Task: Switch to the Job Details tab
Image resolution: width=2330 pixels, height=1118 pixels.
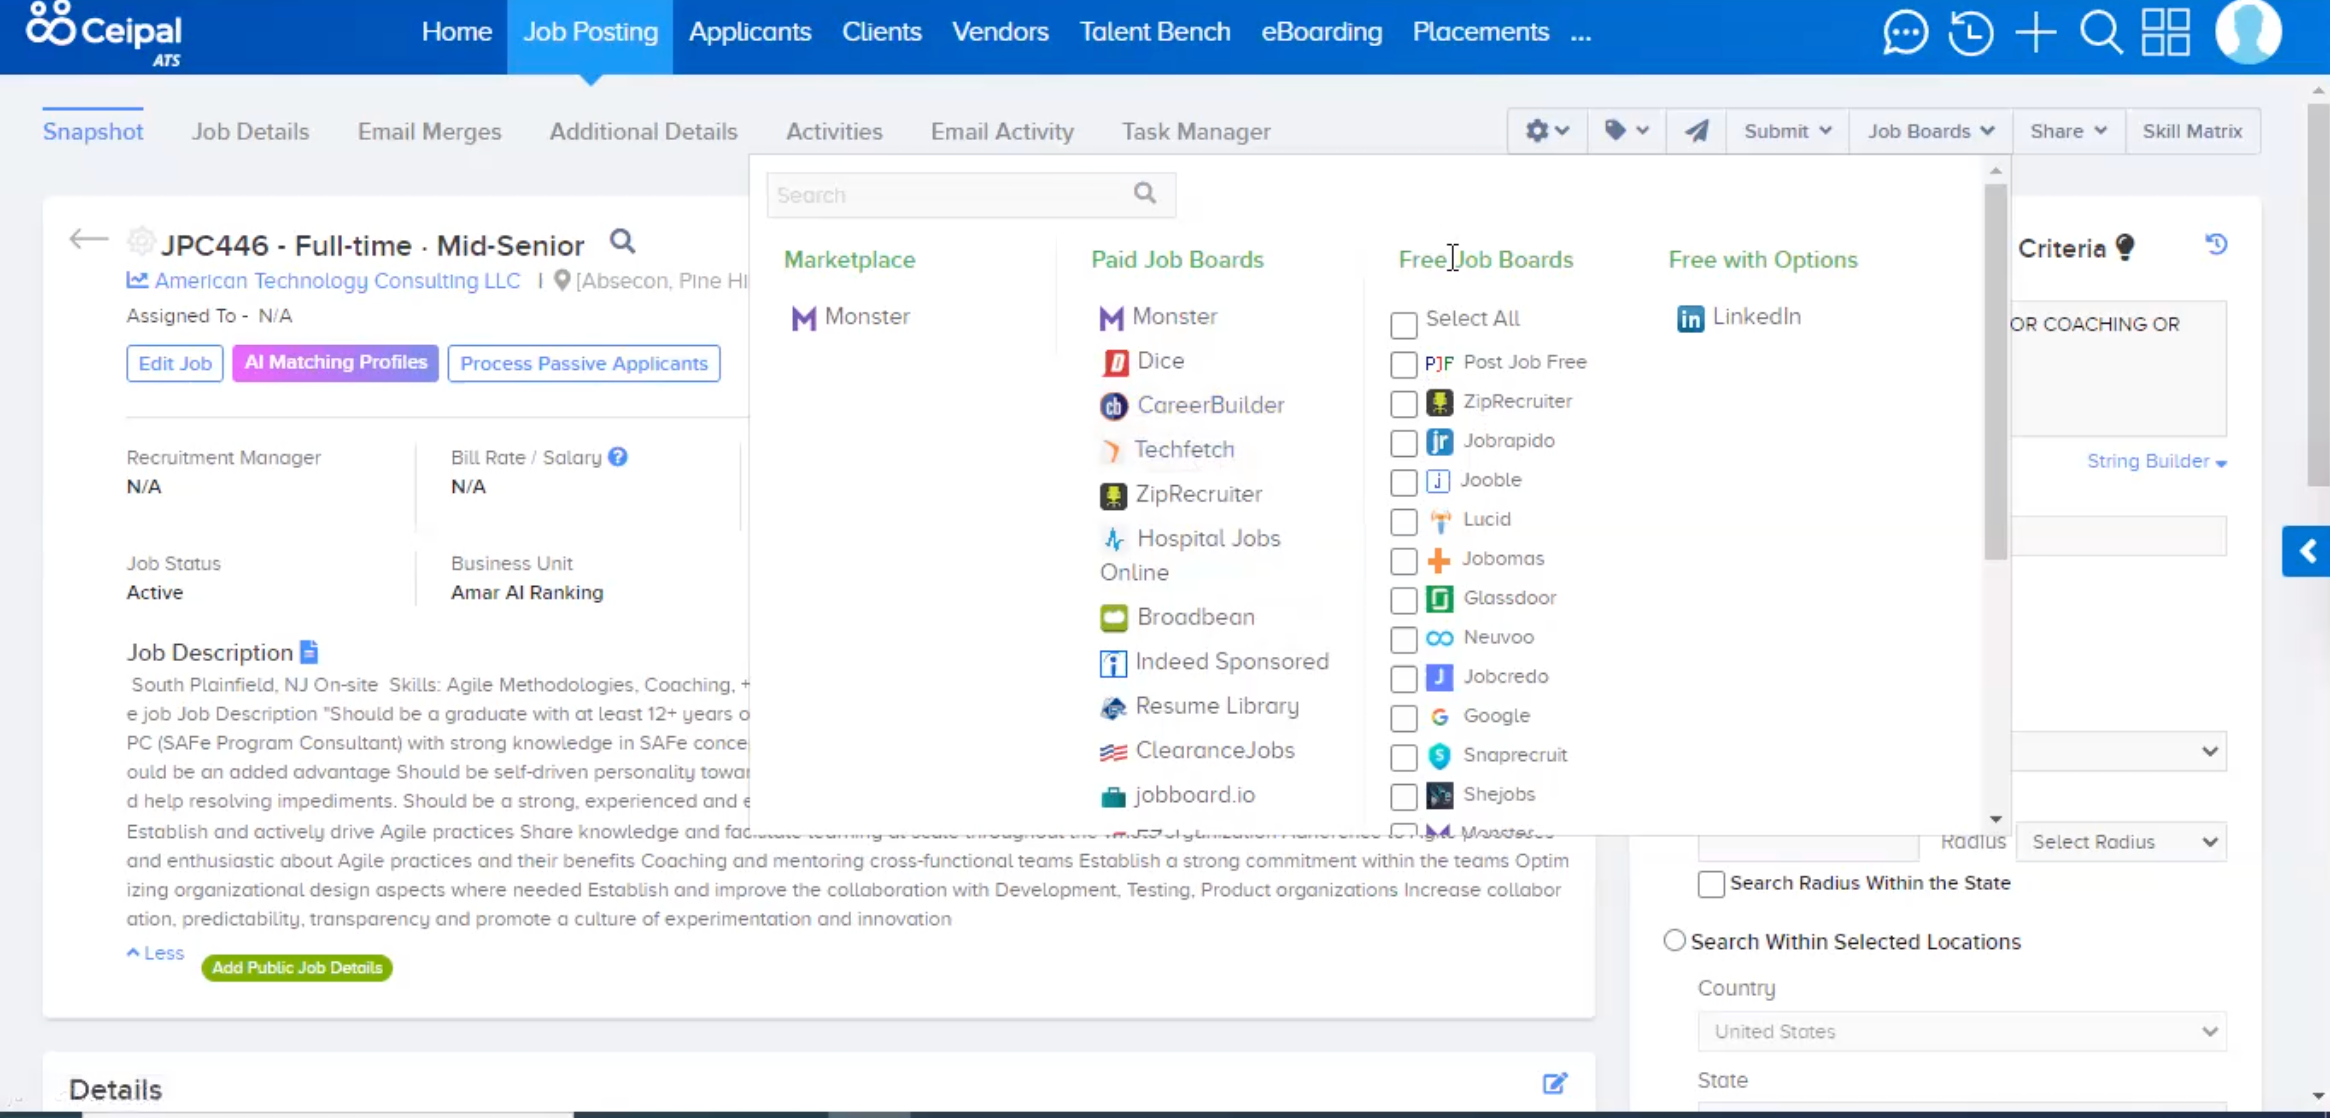Action: click(250, 132)
